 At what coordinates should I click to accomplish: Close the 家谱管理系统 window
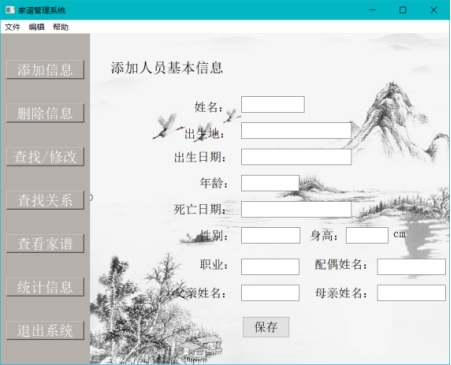tap(433, 10)
